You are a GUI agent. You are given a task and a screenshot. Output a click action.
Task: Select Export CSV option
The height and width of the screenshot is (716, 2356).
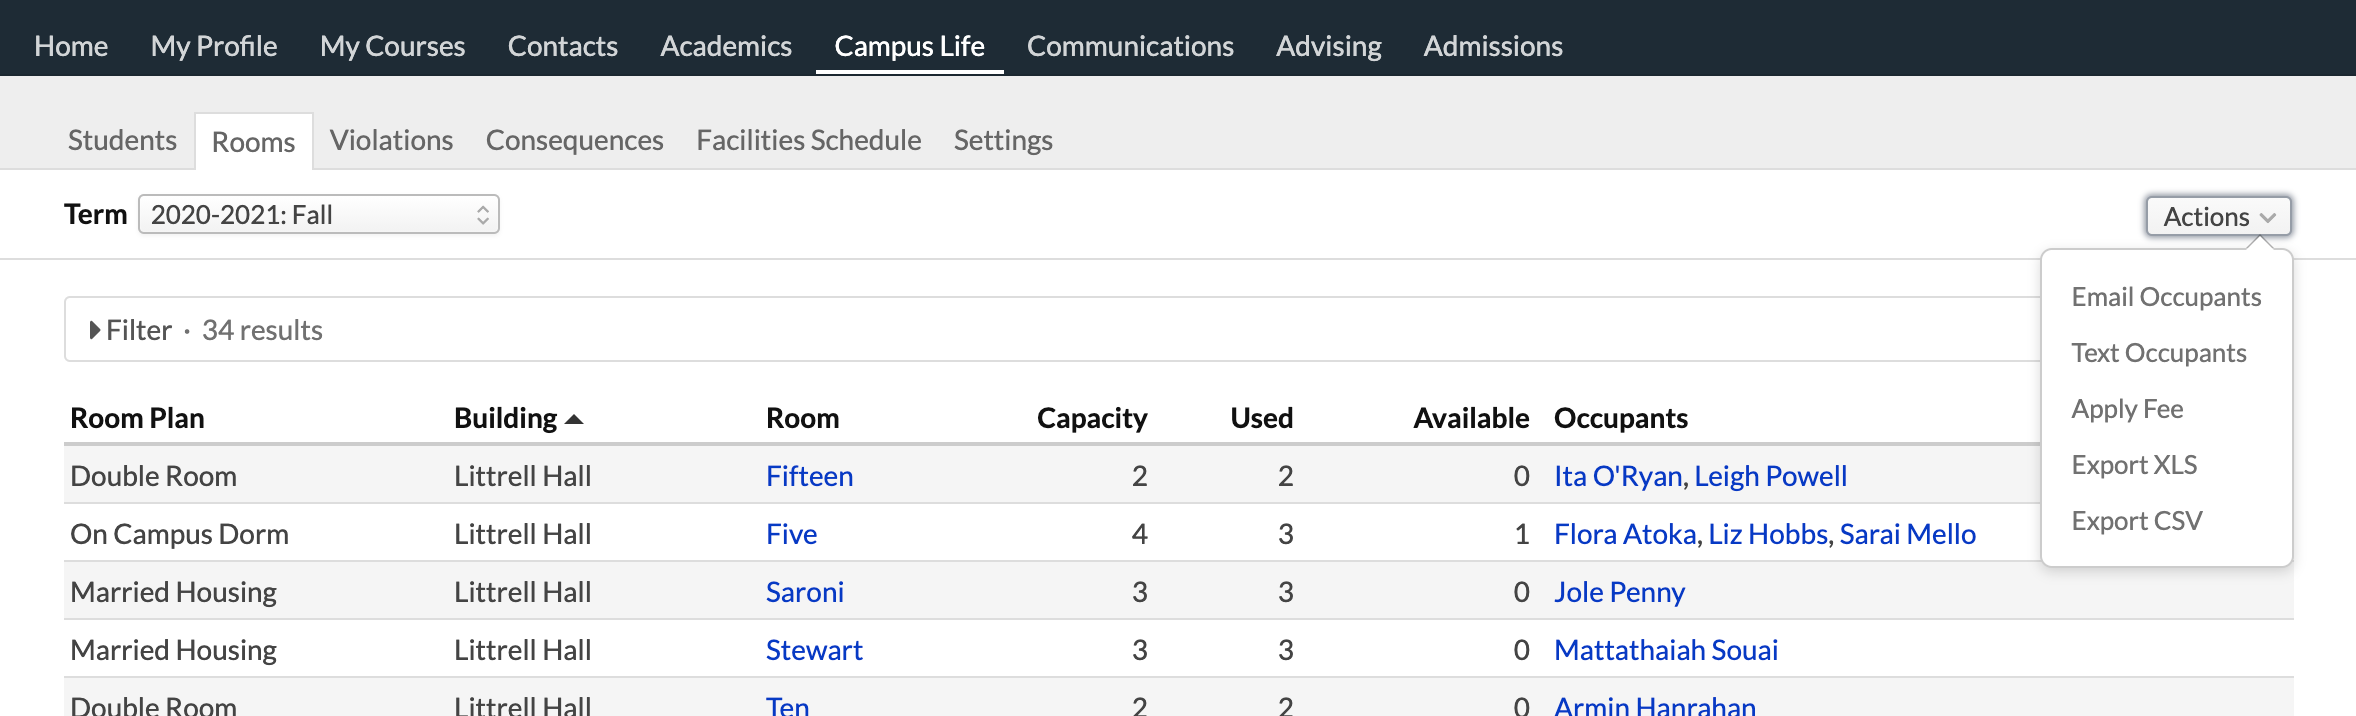[x=2136, y=521]
